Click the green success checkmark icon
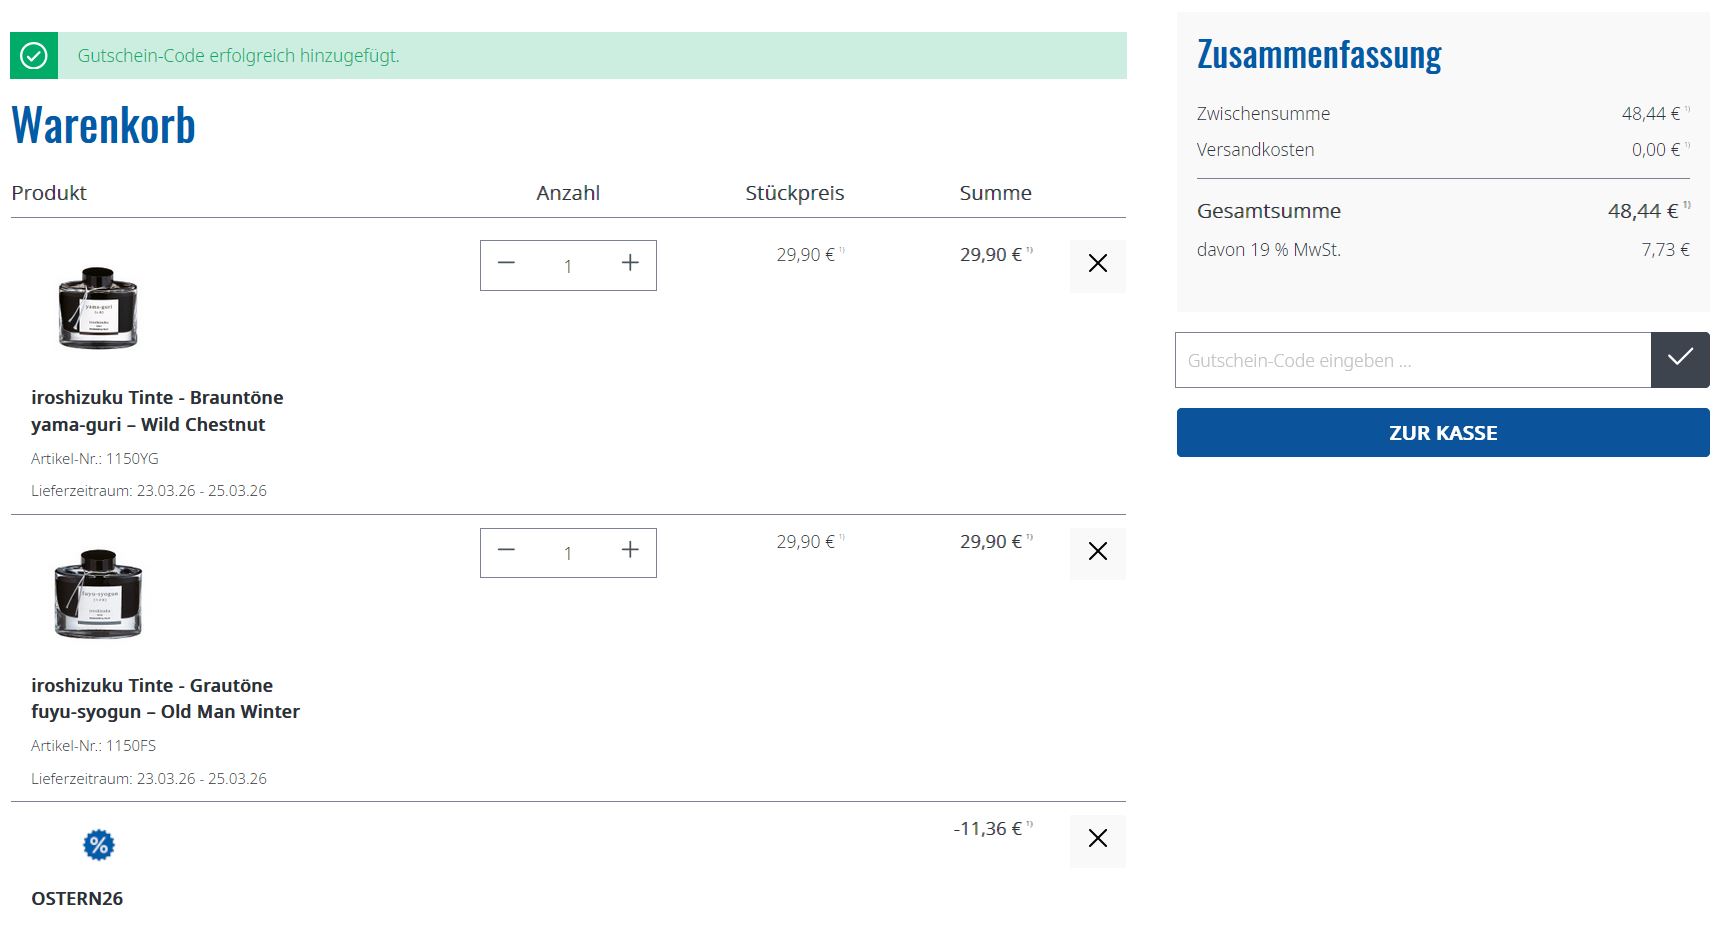 click(34, 56)
